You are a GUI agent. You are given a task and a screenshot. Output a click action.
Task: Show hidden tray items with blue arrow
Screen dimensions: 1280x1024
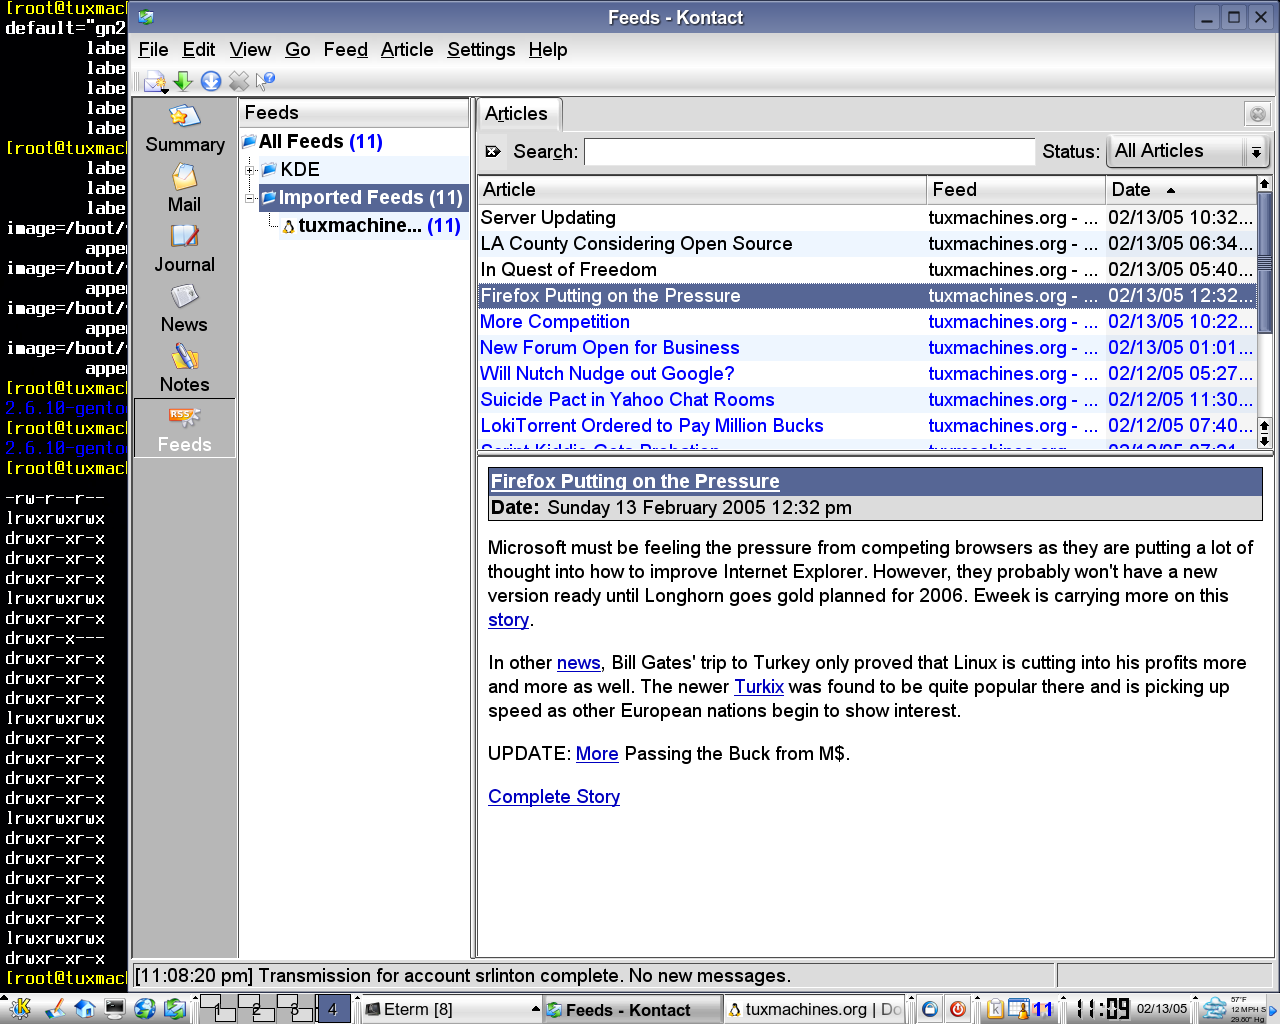[x=1271, y=1009]
